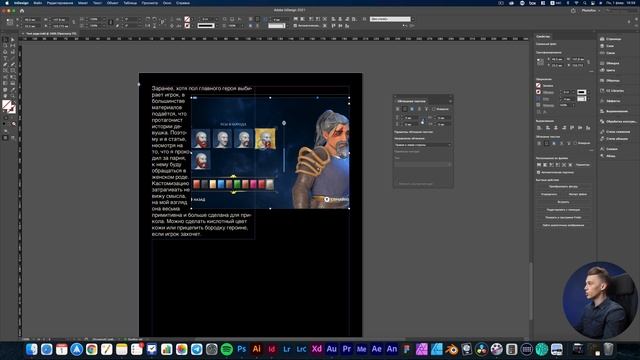
Task: Click stroke swatch in Properties appearance section
Action: [x=538, y=92]
